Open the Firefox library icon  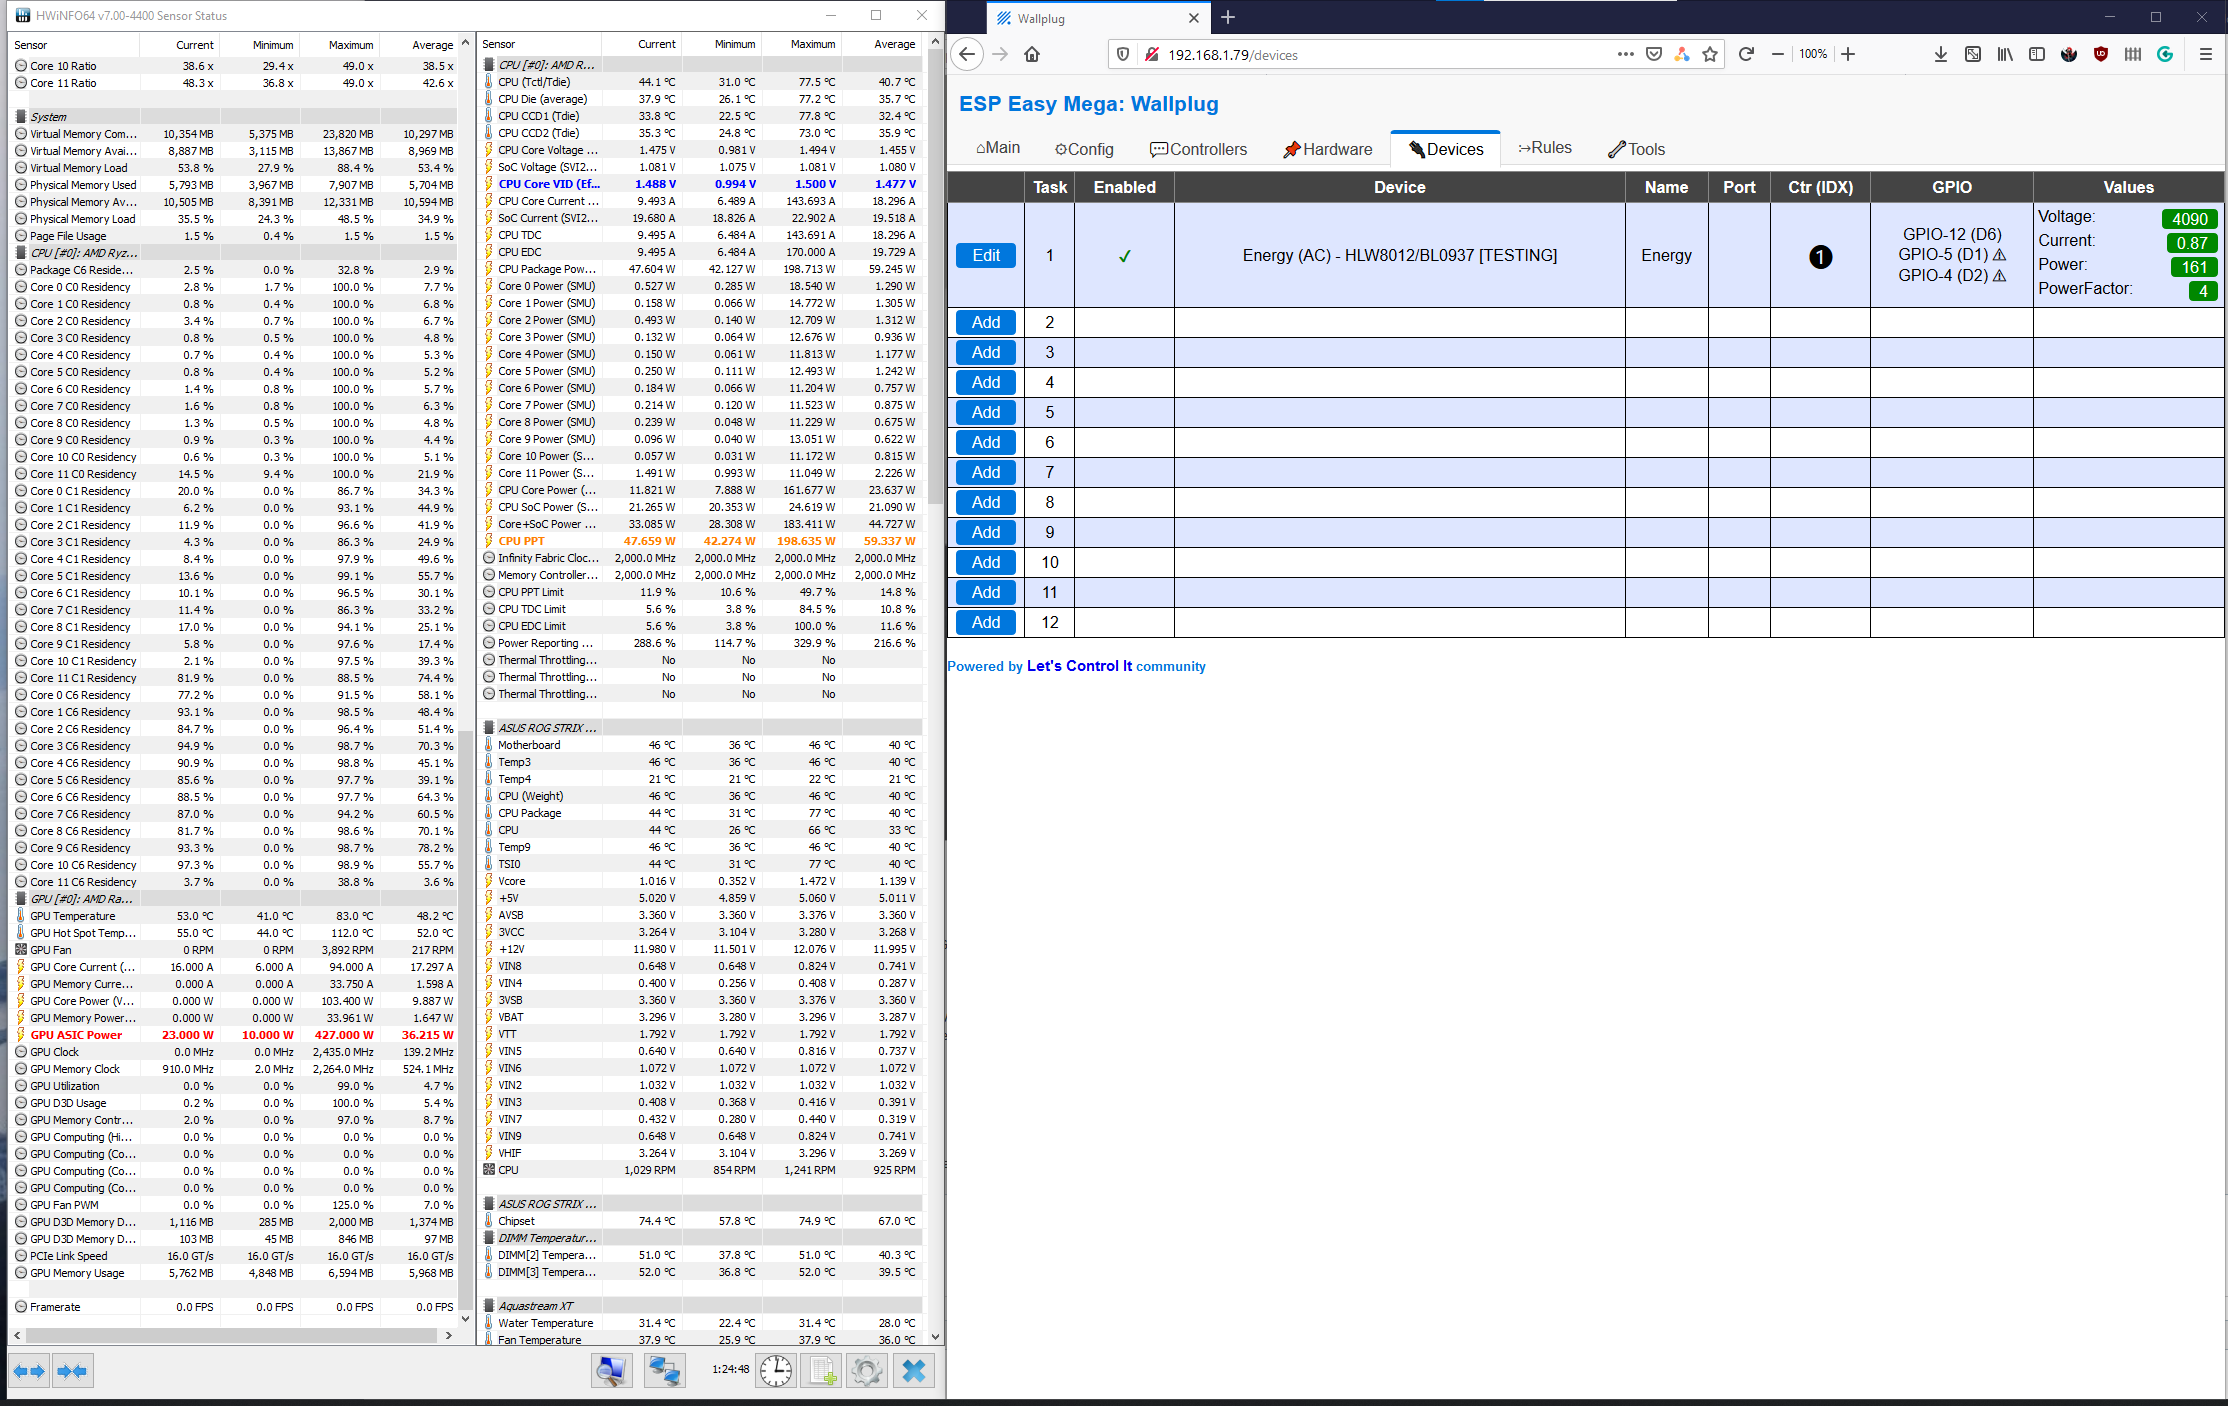tap(2005, 54)
